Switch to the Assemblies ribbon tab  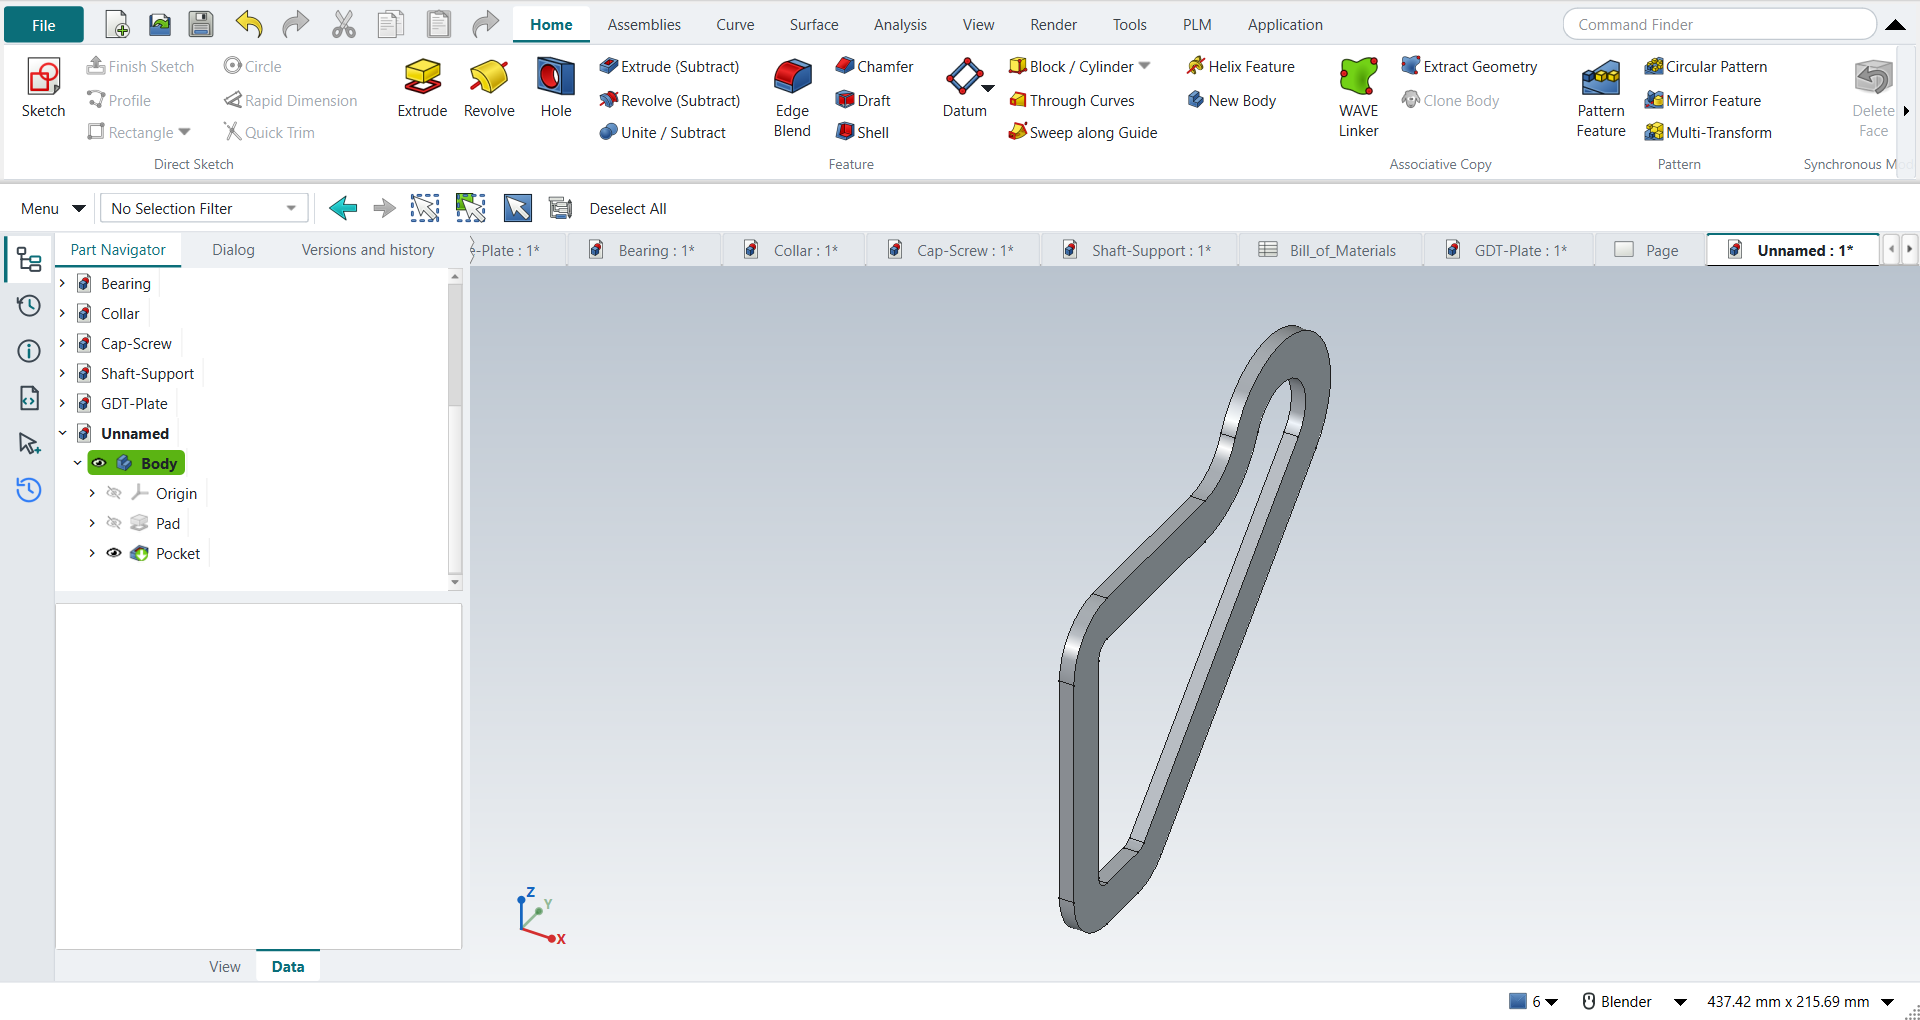644,24
